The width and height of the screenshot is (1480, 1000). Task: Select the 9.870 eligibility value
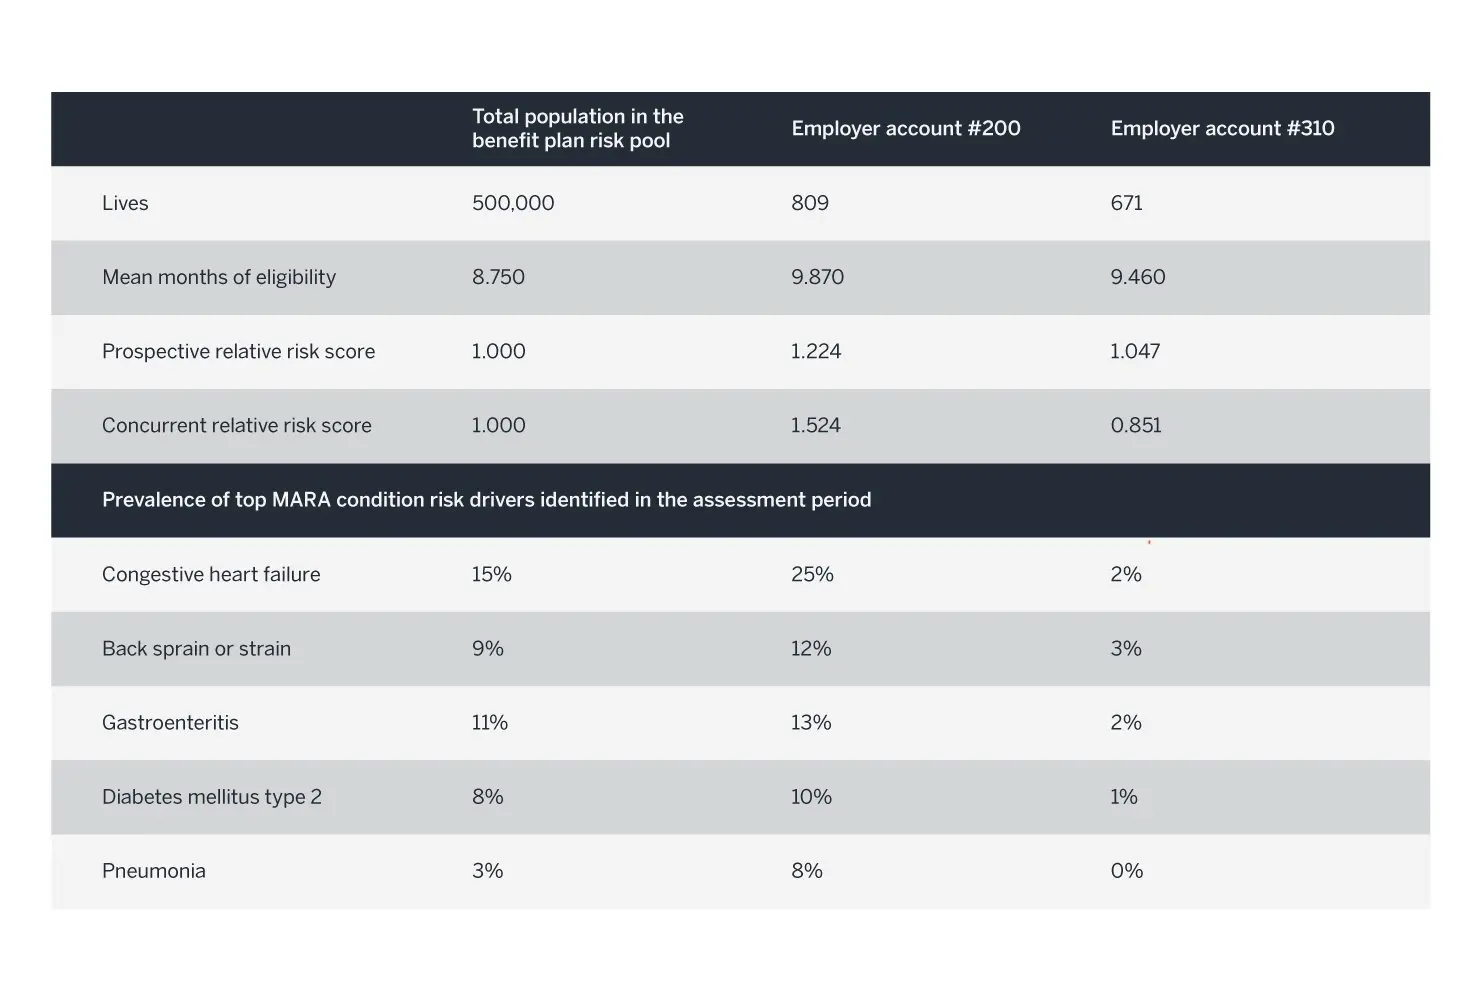click(x=817, y=277)
